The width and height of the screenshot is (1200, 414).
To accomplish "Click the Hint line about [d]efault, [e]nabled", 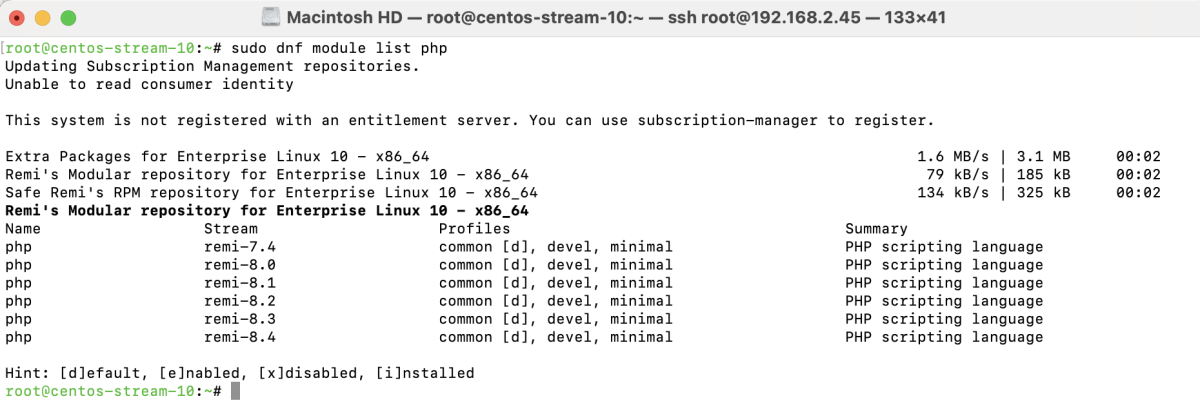I will (x=239, y=373).
